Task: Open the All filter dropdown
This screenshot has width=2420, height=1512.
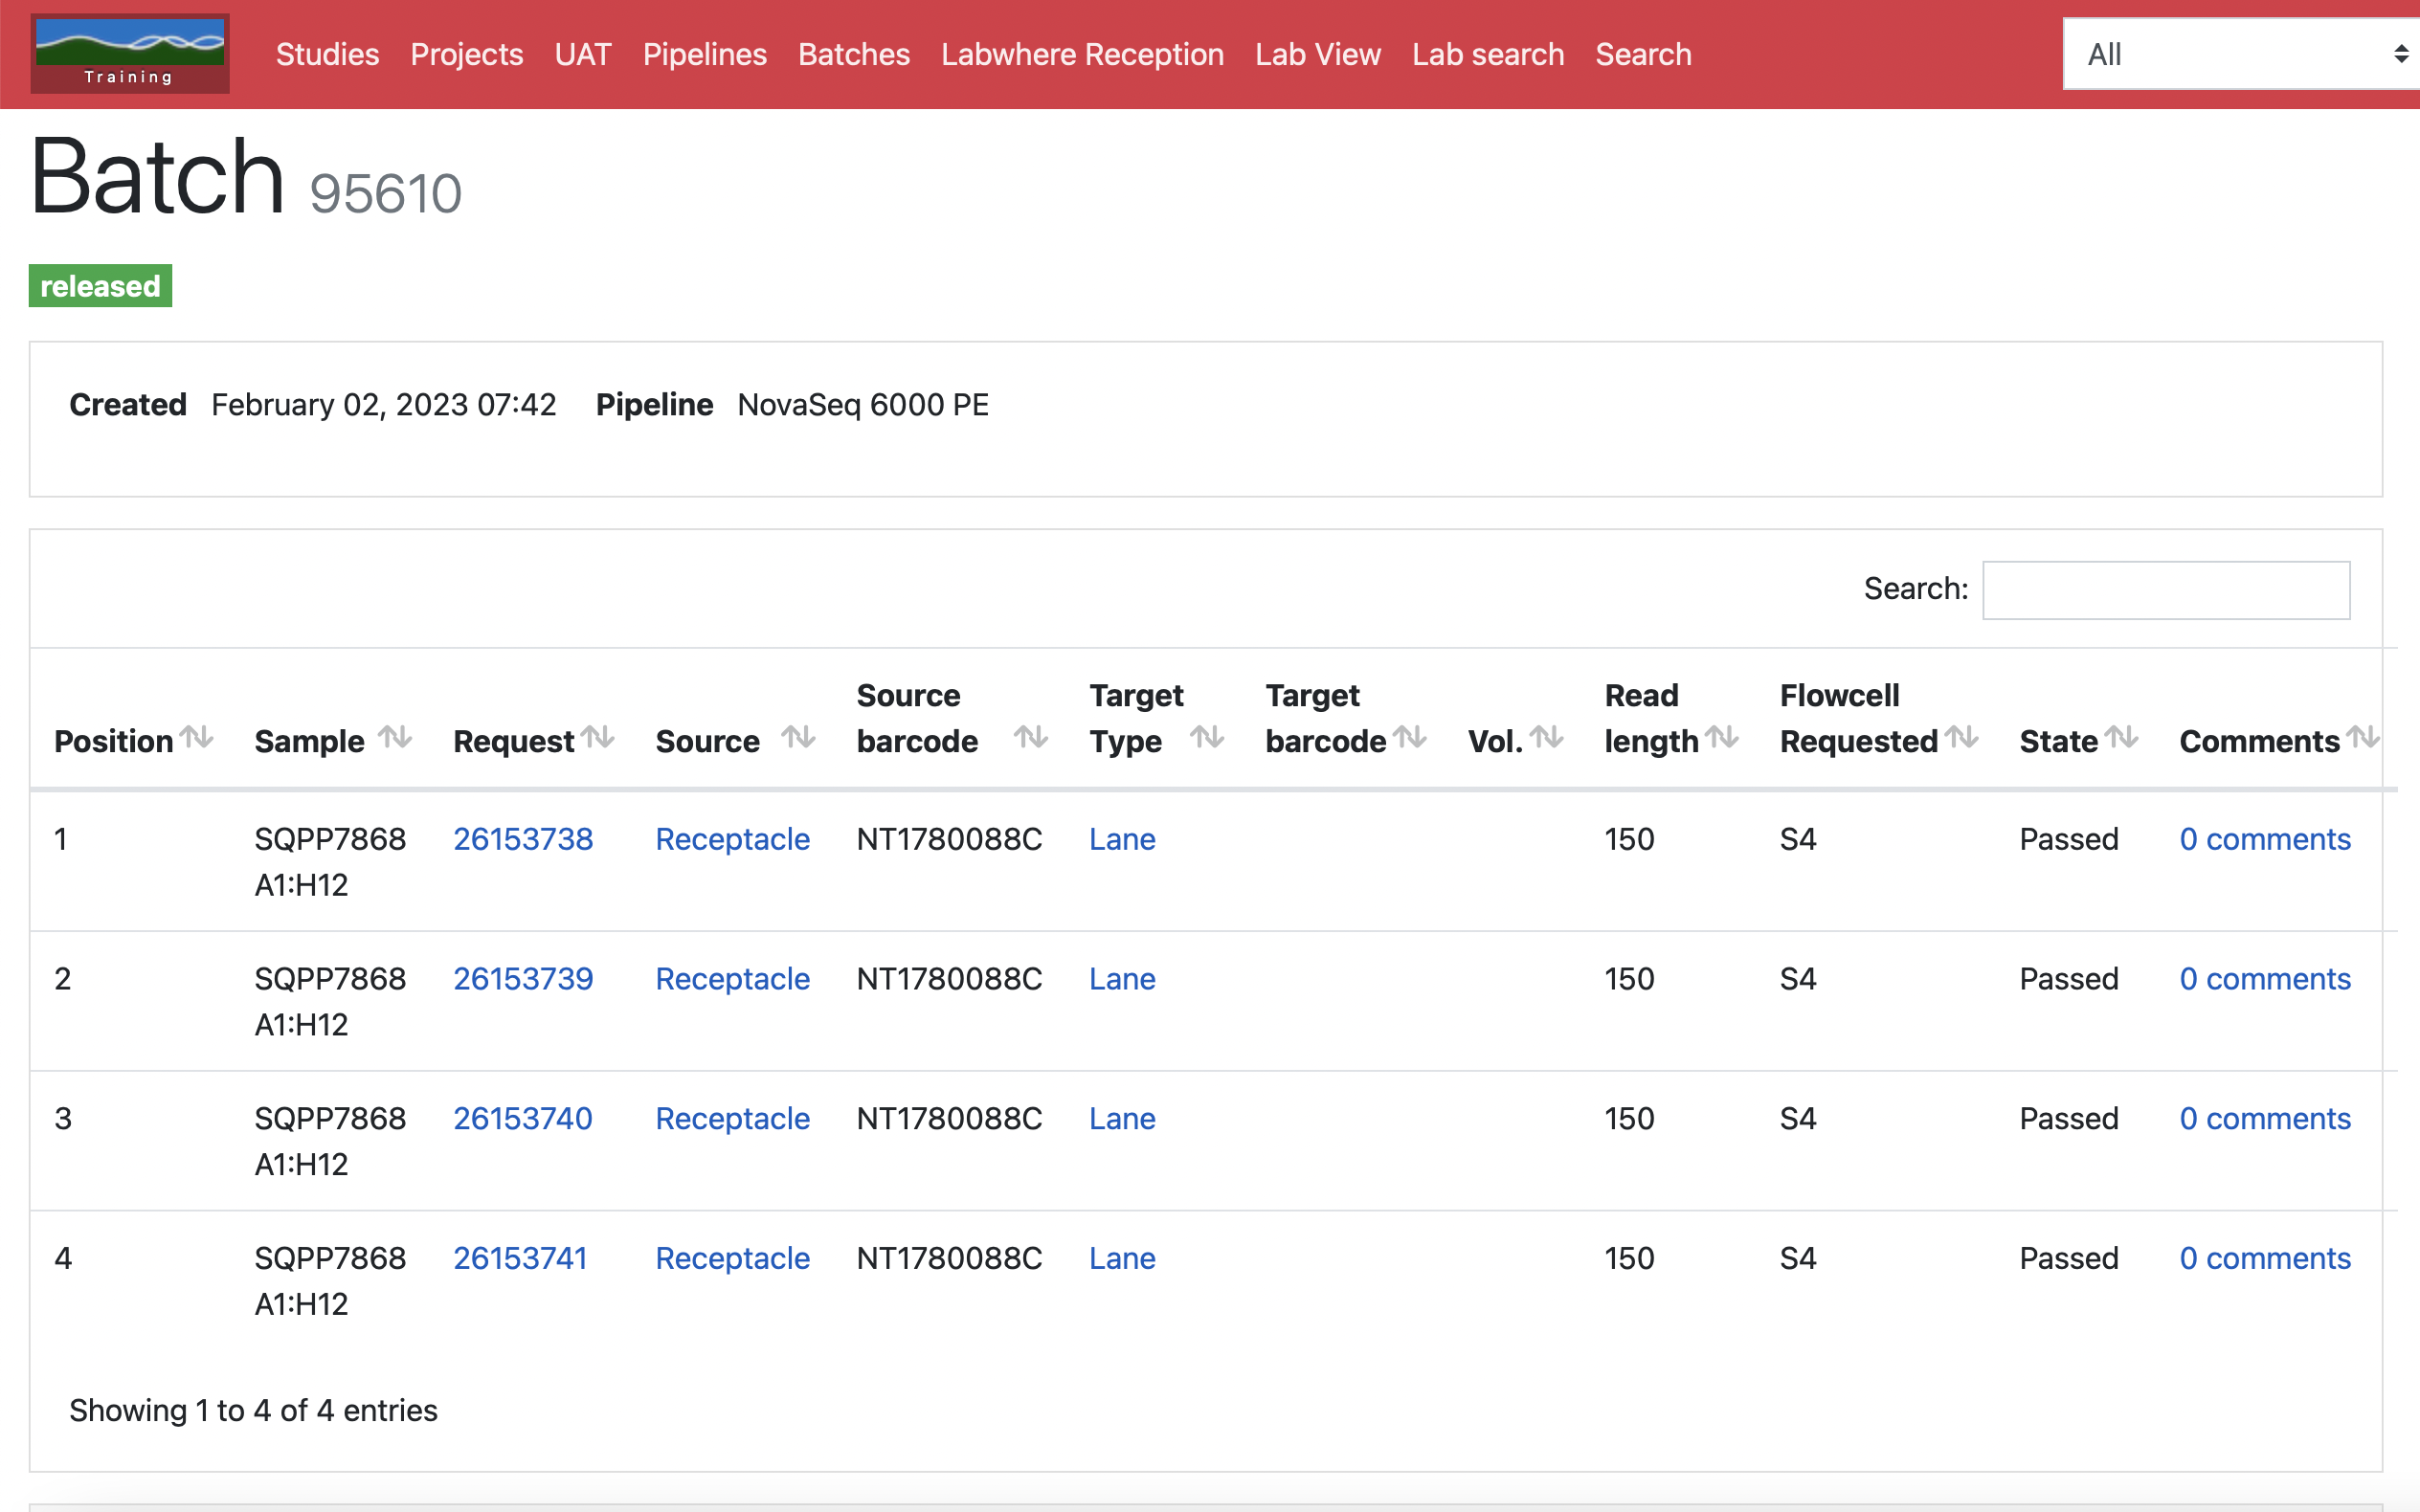Action: (x=2240, y=53)
